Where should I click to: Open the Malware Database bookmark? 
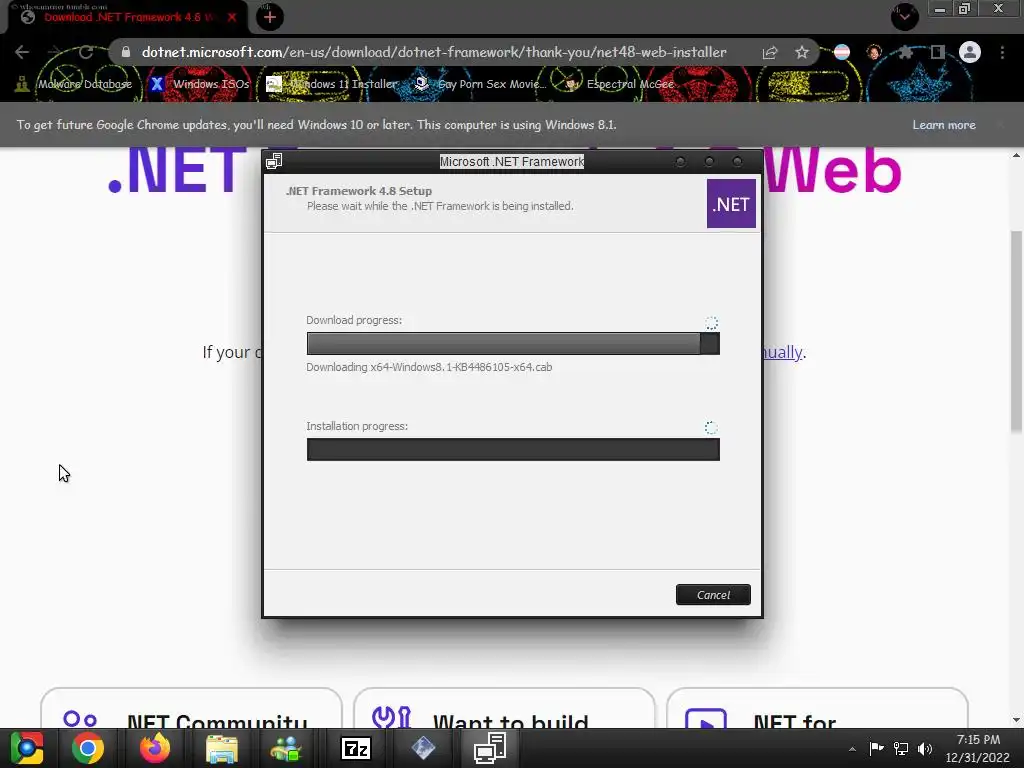[x=74, y=84]
